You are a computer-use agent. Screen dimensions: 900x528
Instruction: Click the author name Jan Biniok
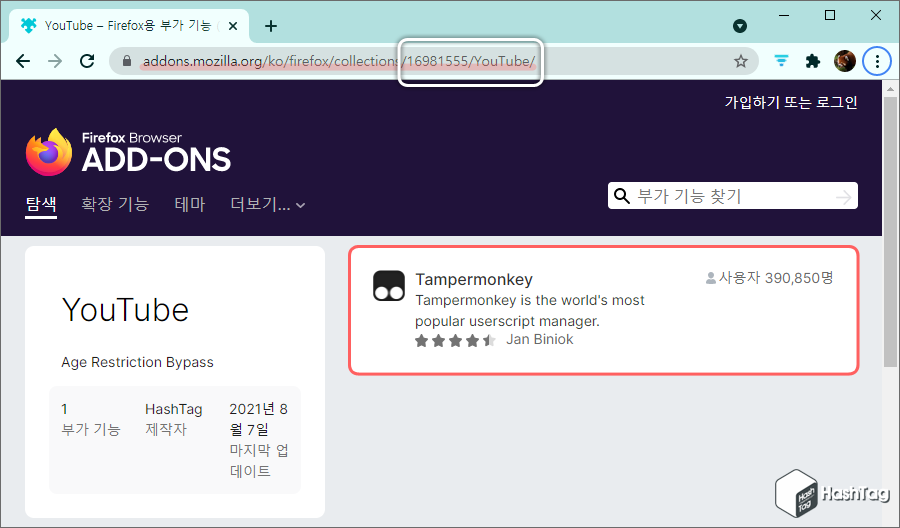[540, 339]
